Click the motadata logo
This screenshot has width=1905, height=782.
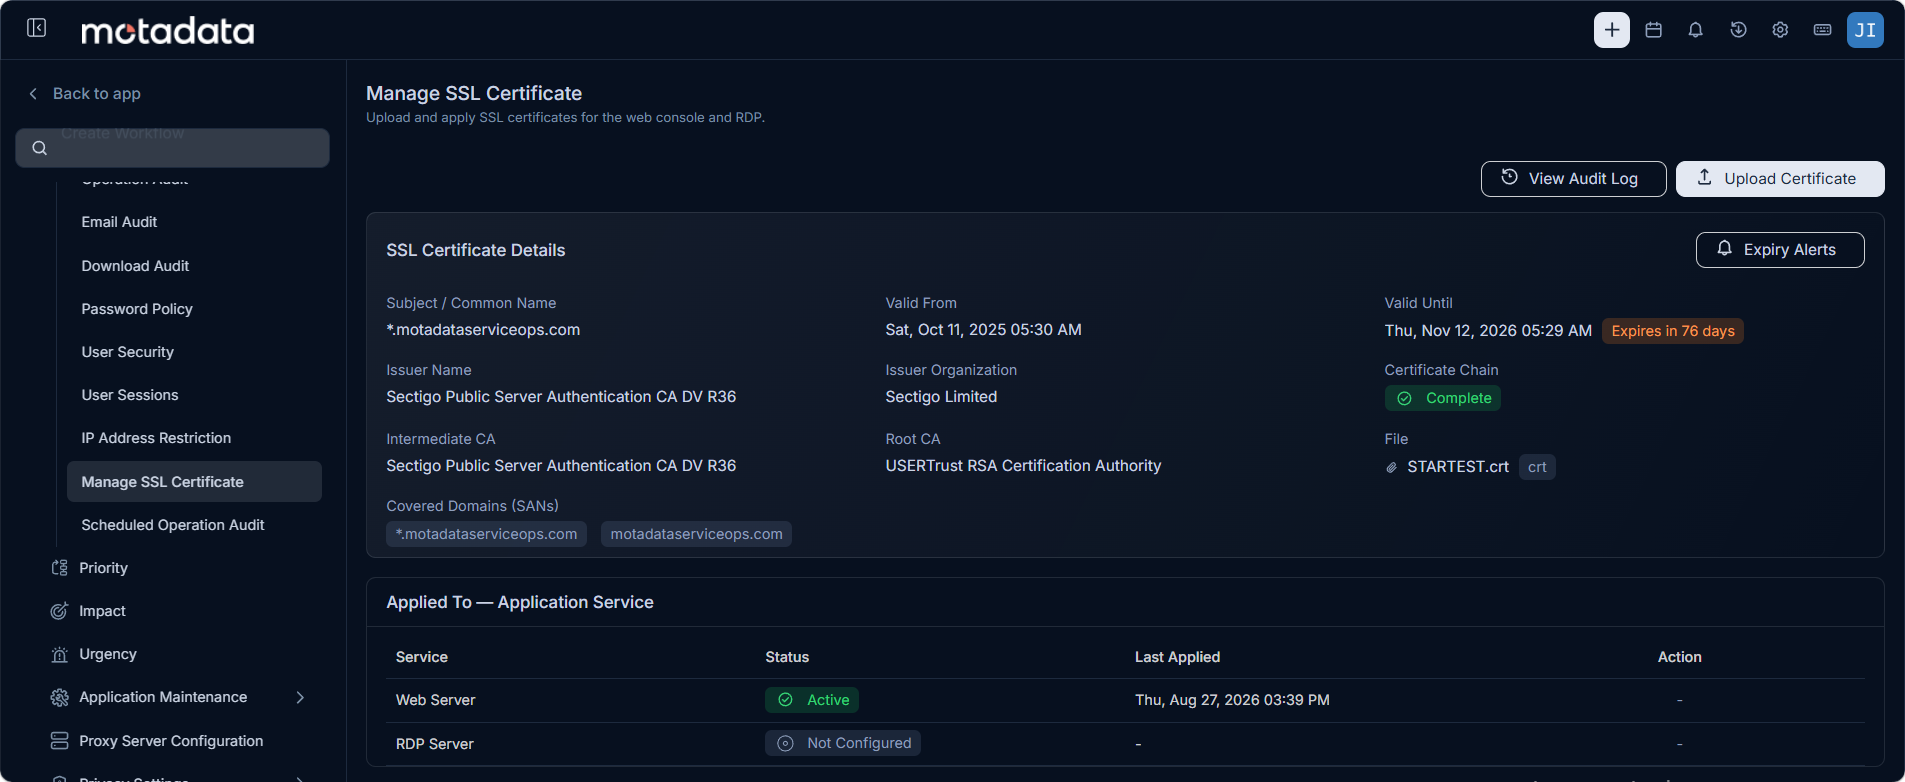pyautogui.click(x=167, y=31)
